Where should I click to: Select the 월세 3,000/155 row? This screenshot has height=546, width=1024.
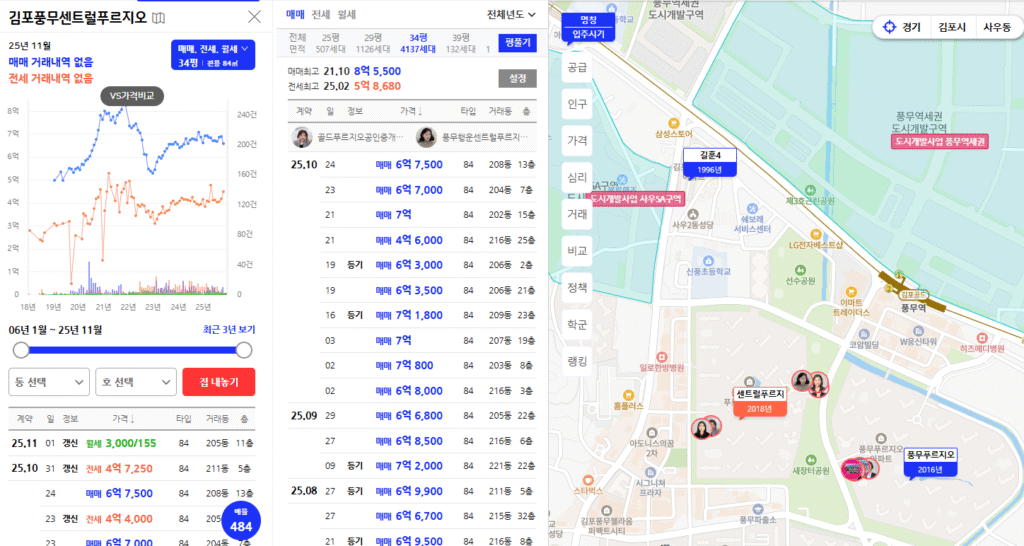(x=132, y=443)
